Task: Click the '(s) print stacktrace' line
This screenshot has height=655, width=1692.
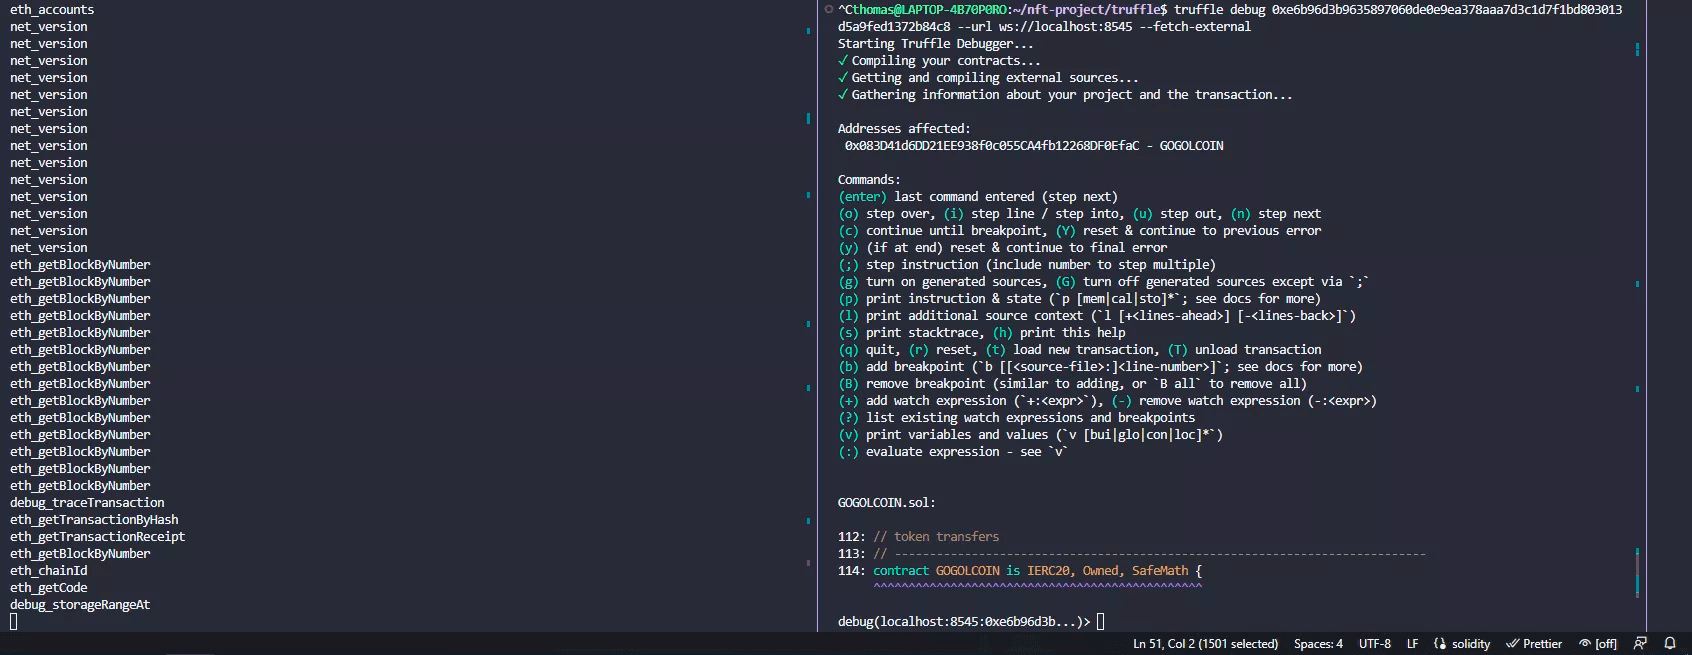Action: point(982,333)
